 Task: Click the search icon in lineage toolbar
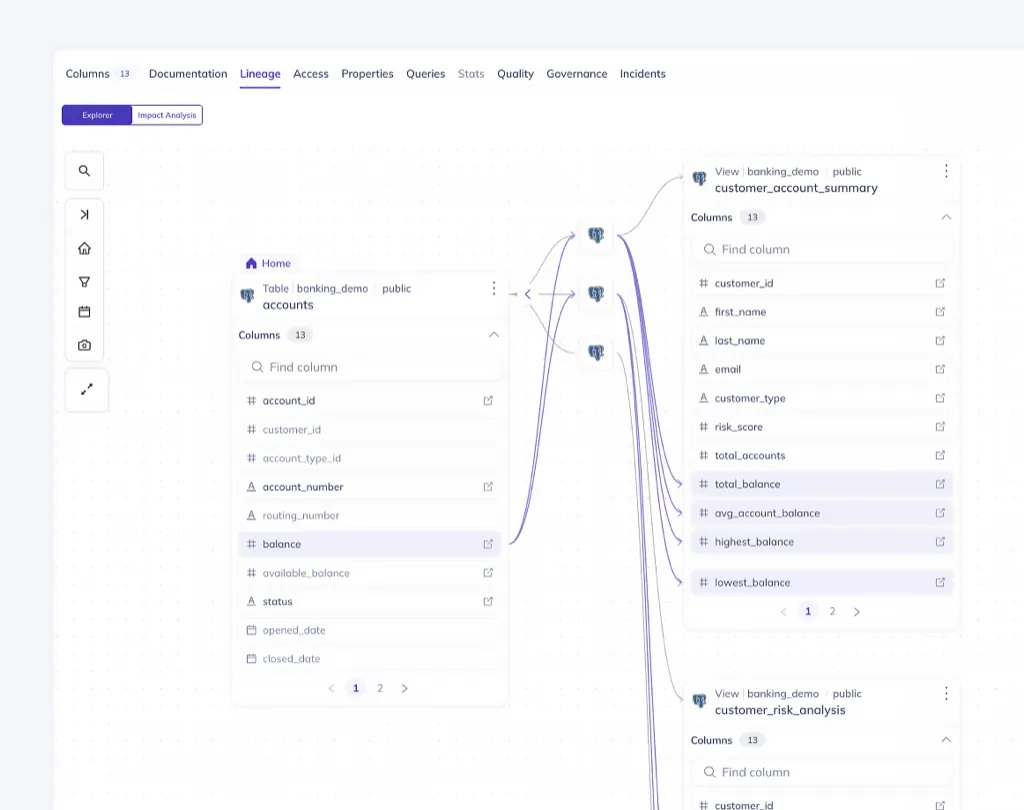pyautogui.click(x=84, y=171)
